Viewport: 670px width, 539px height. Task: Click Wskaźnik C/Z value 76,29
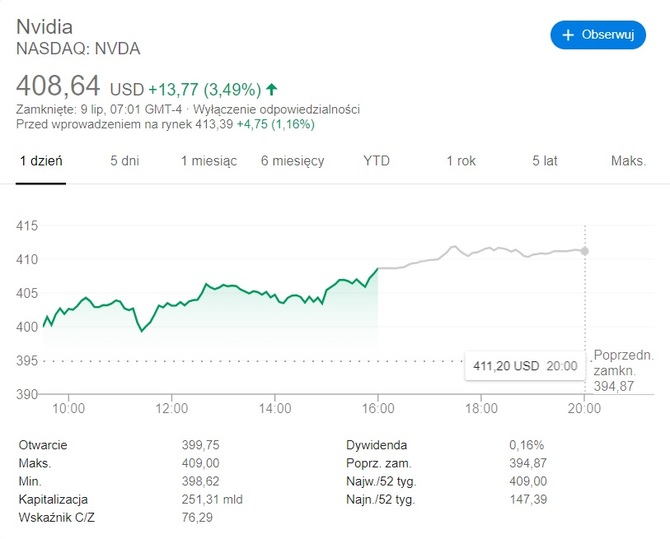[x=197, y=518]
